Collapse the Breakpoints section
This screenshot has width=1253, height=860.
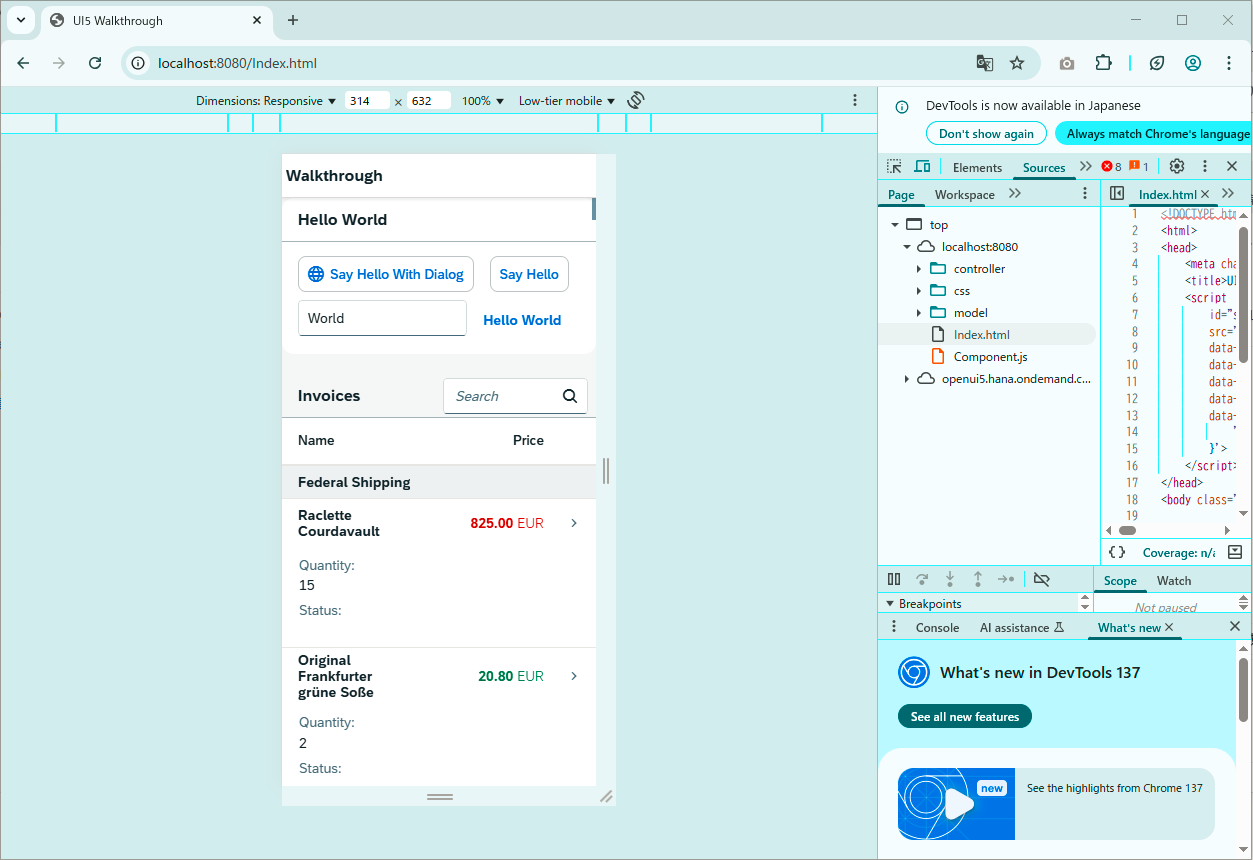pyautogui.click(x=890, y=604)
